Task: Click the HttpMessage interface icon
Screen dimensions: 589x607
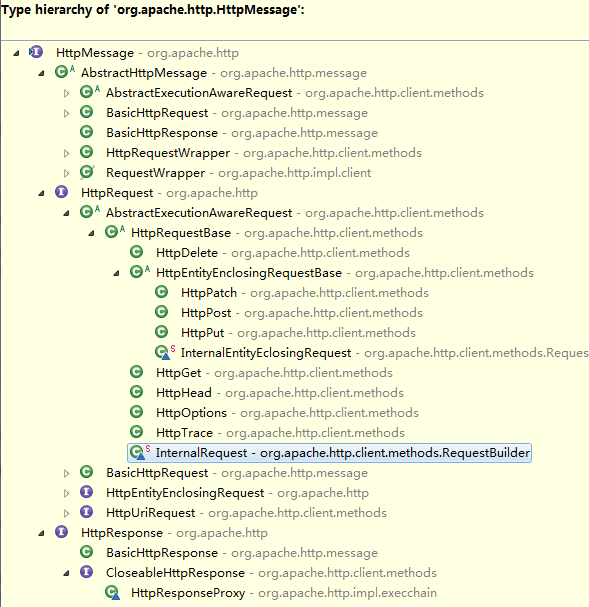Action: [36, 52]
